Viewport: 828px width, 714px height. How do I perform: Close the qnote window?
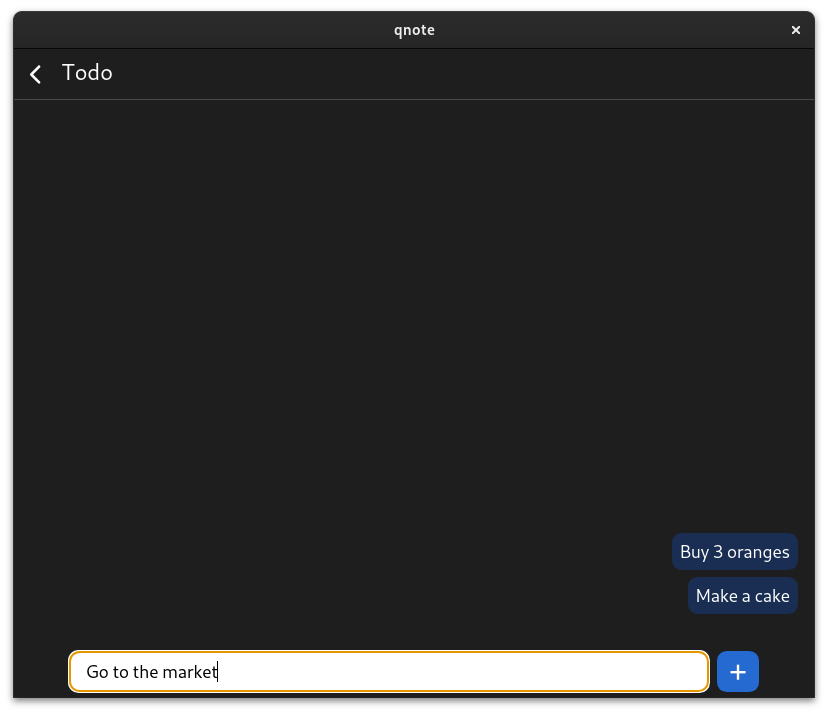pyautogui.click(x=796, y=30)
